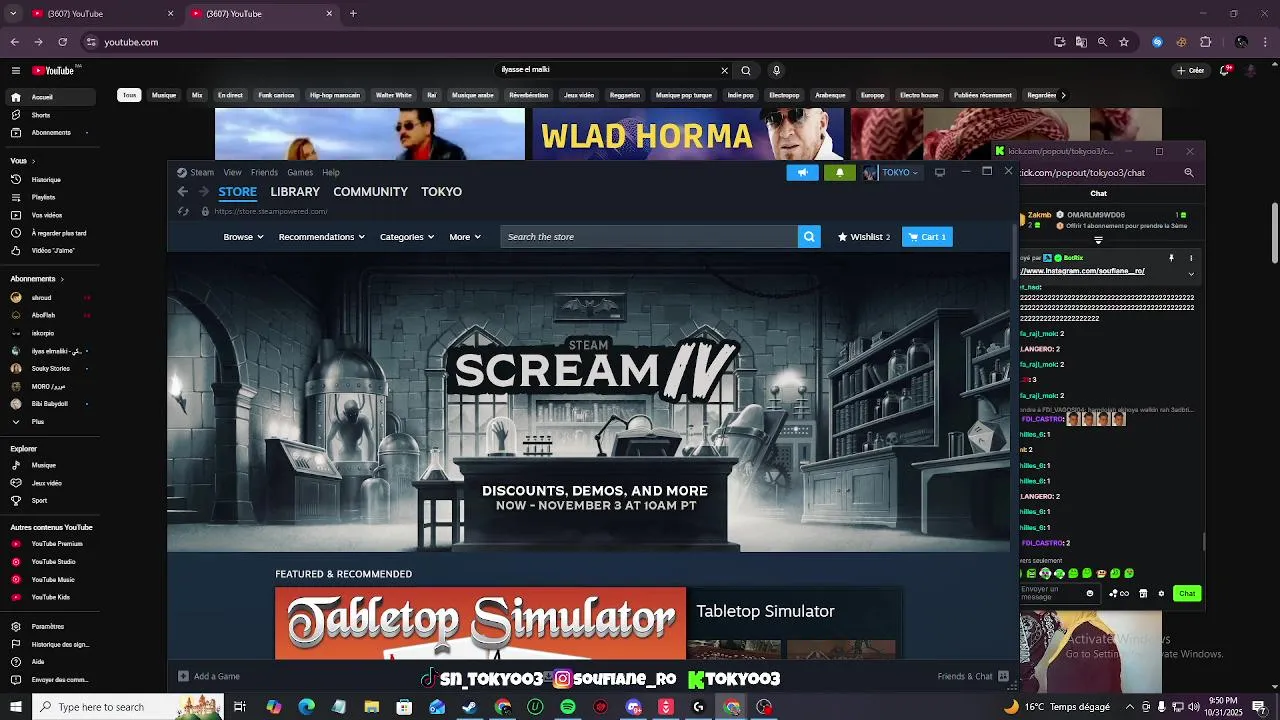
Task: Expand Steam Recommendations dropdown
Action: pos(321,237)
